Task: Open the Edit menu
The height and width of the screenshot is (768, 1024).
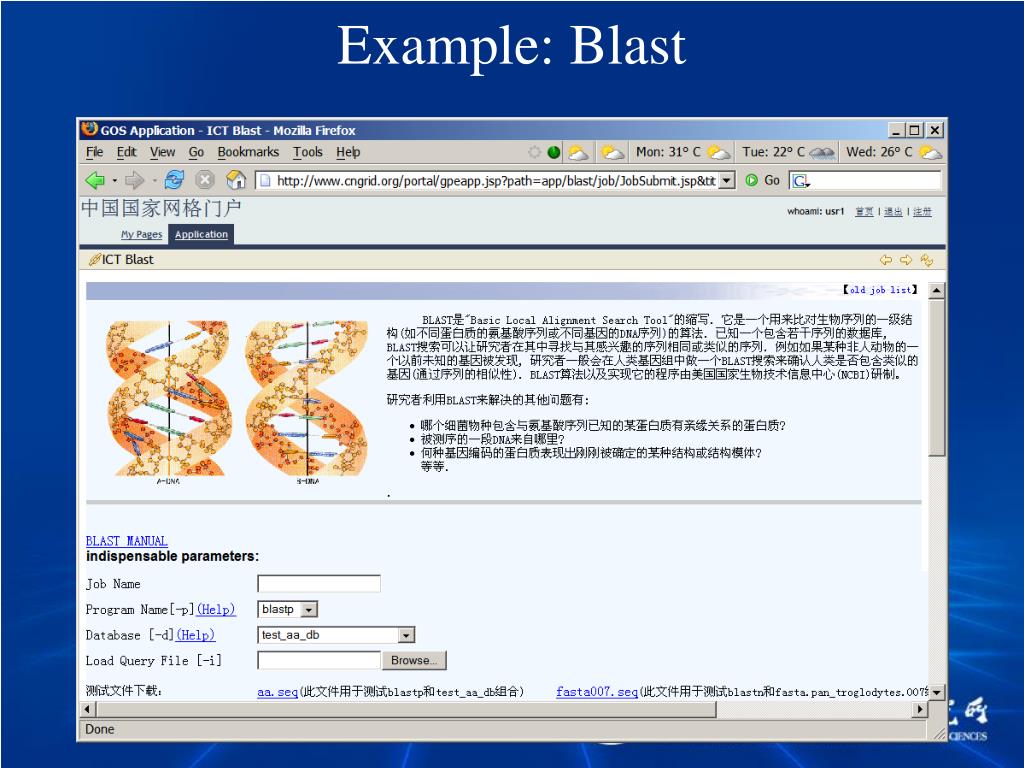Action: [x=127, y=152]
